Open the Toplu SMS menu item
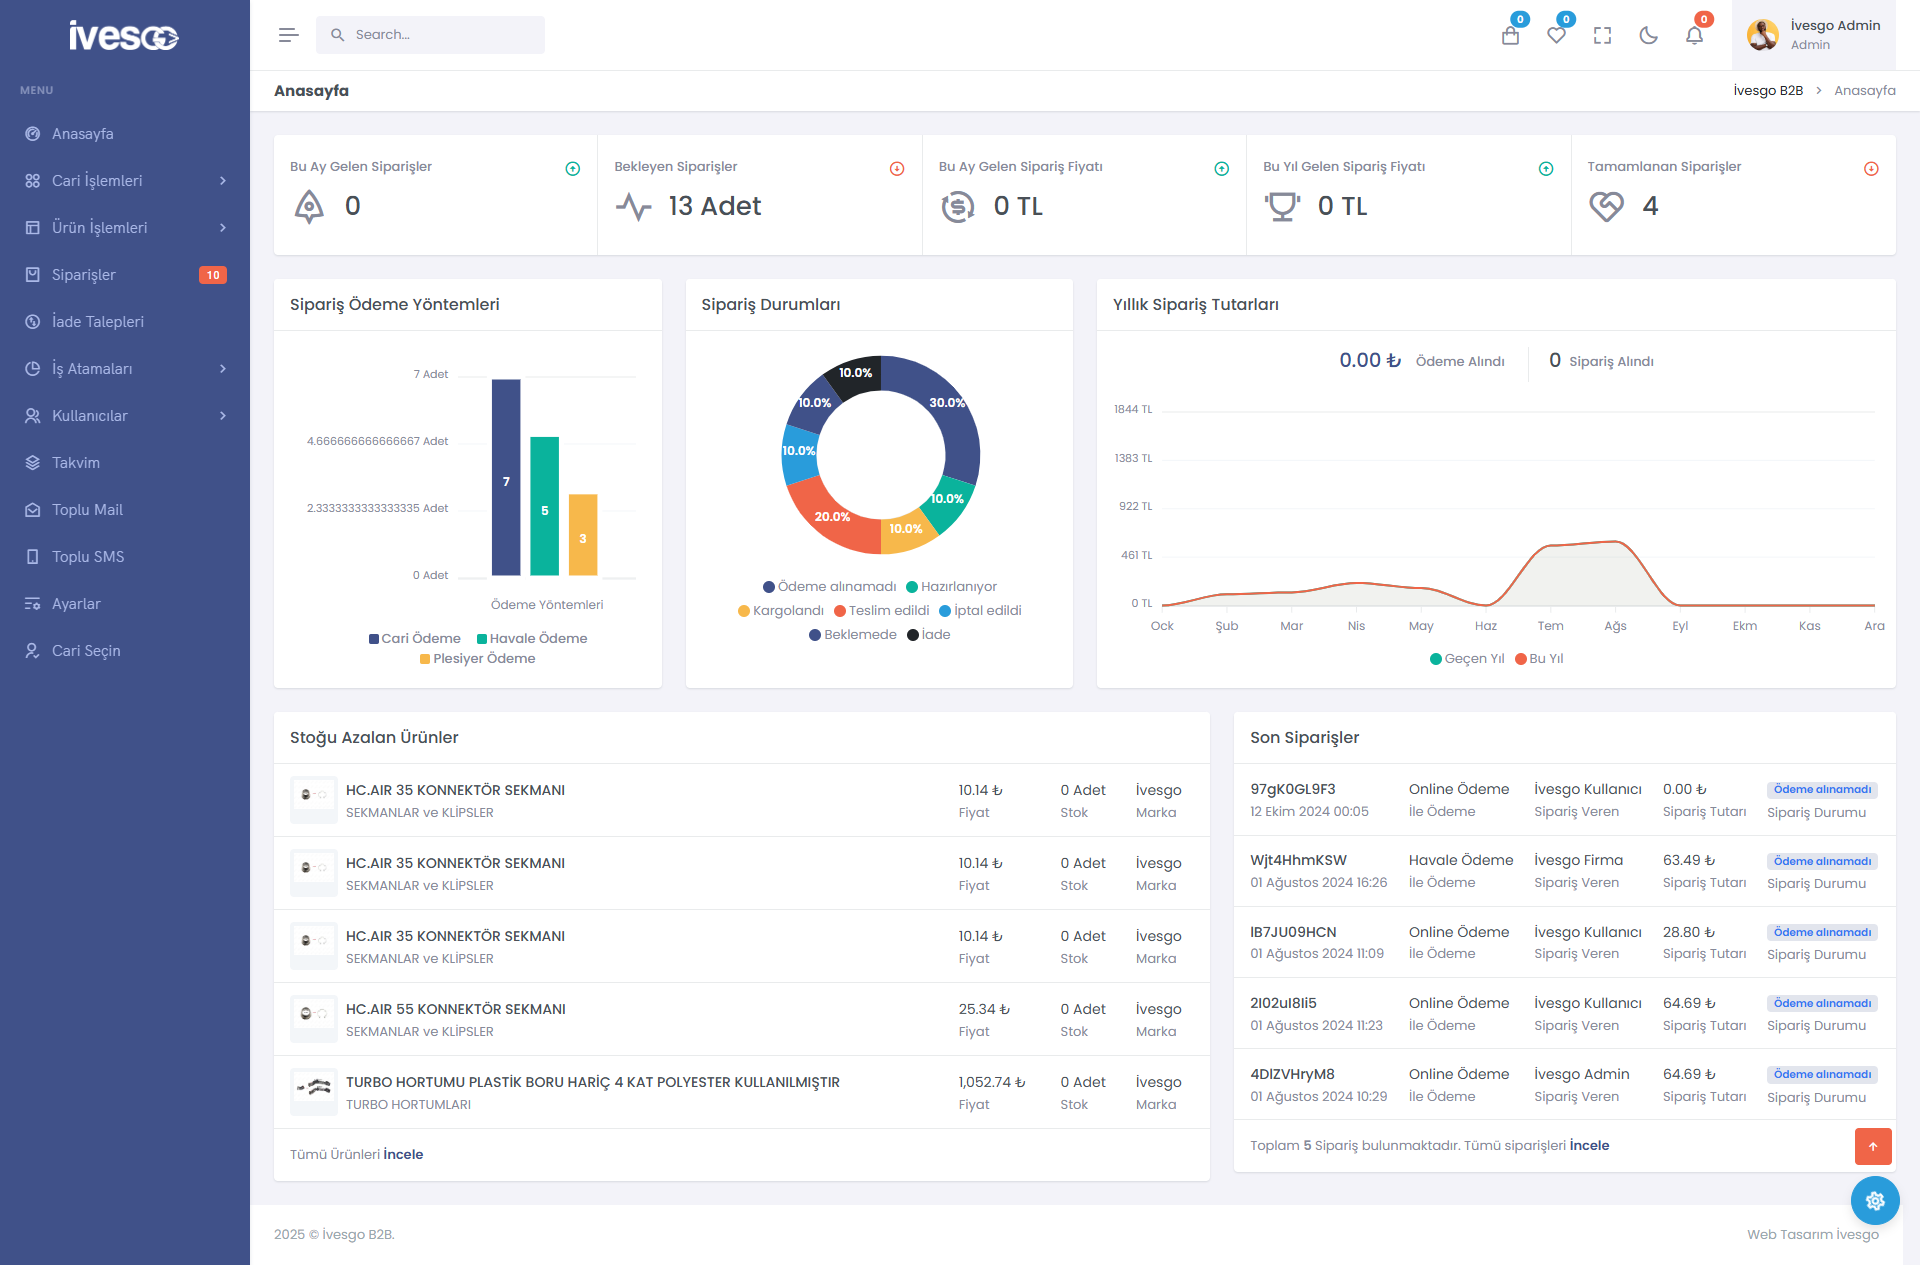 click(88, 557)
